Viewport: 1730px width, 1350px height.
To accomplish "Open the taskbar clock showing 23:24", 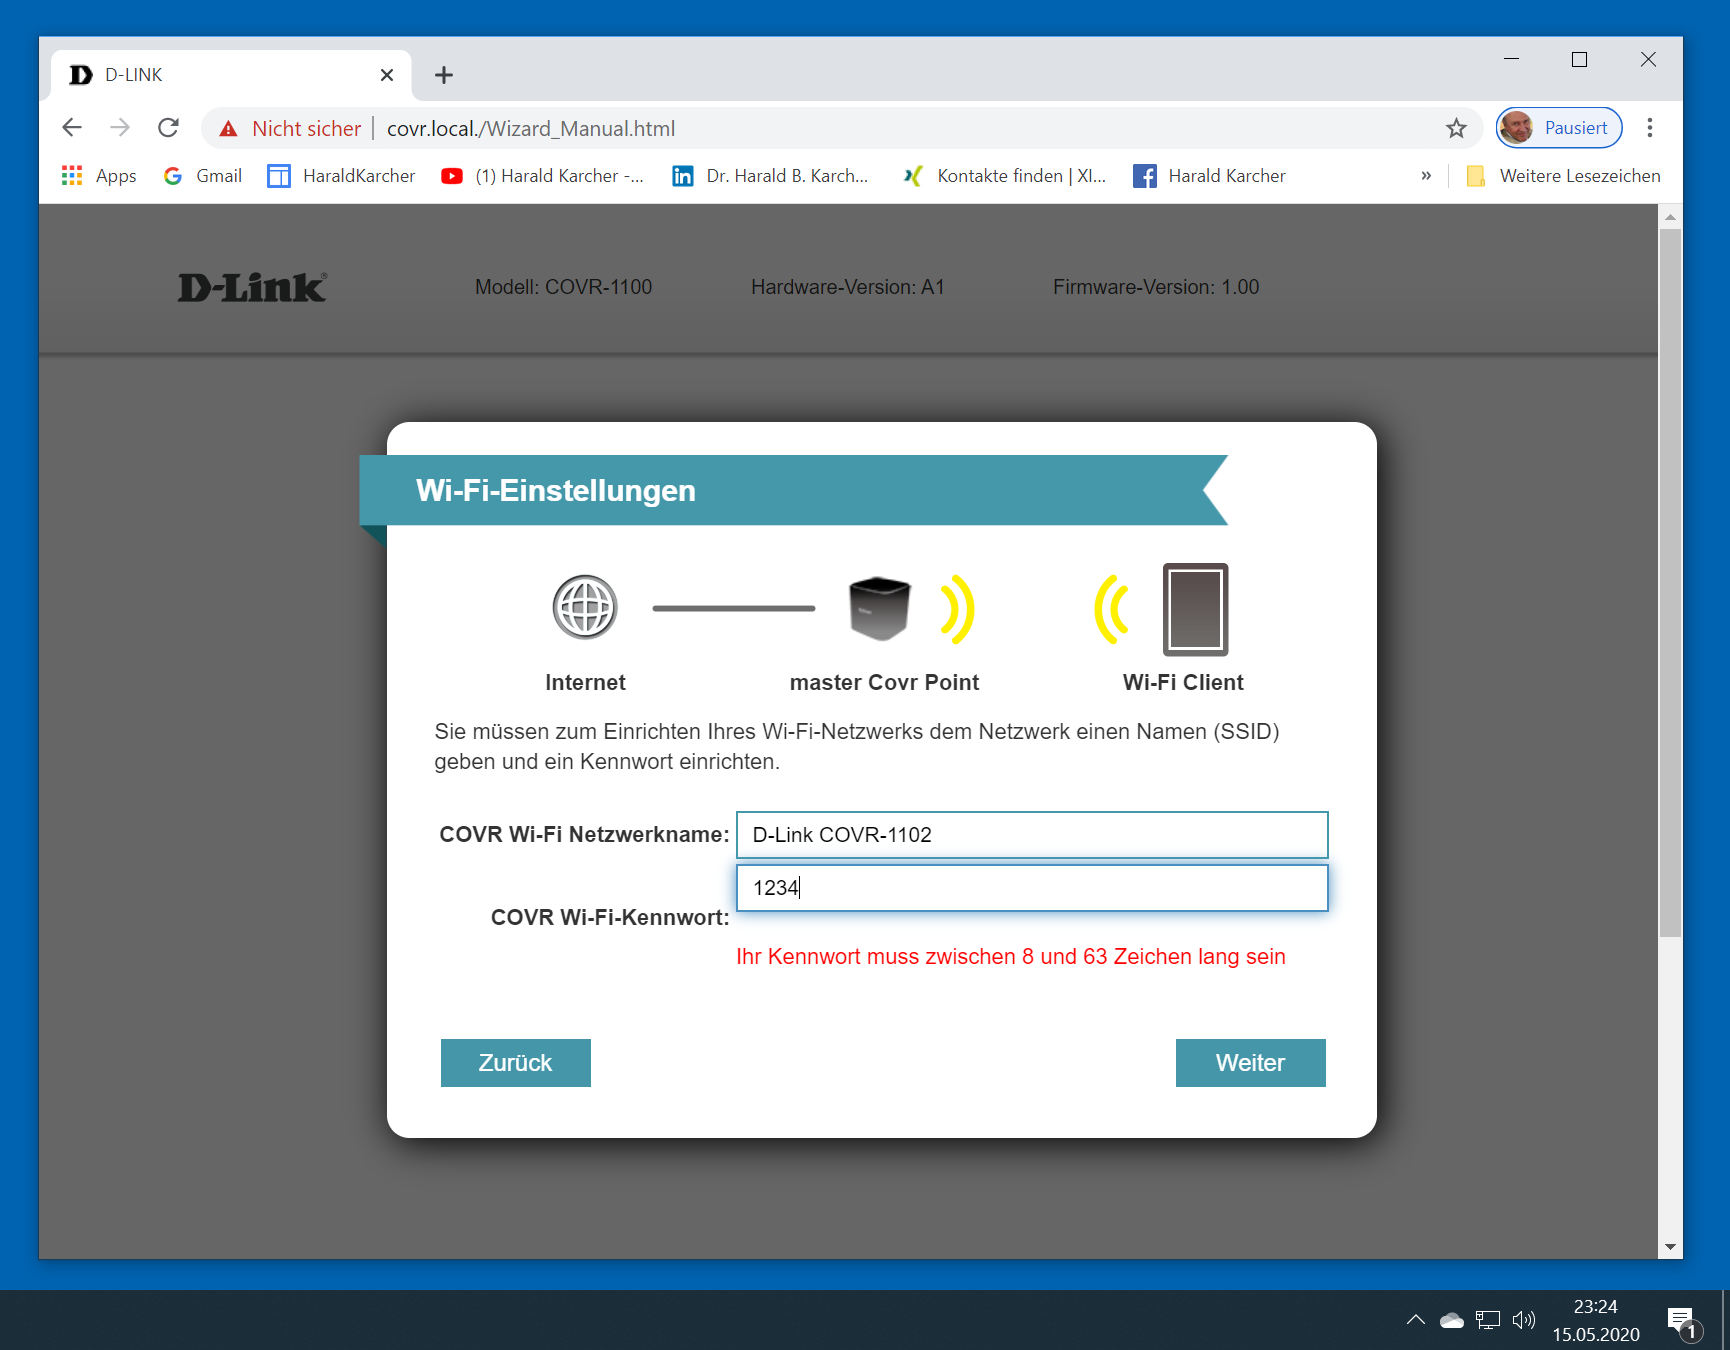I will click(x=1596, y=1320).
